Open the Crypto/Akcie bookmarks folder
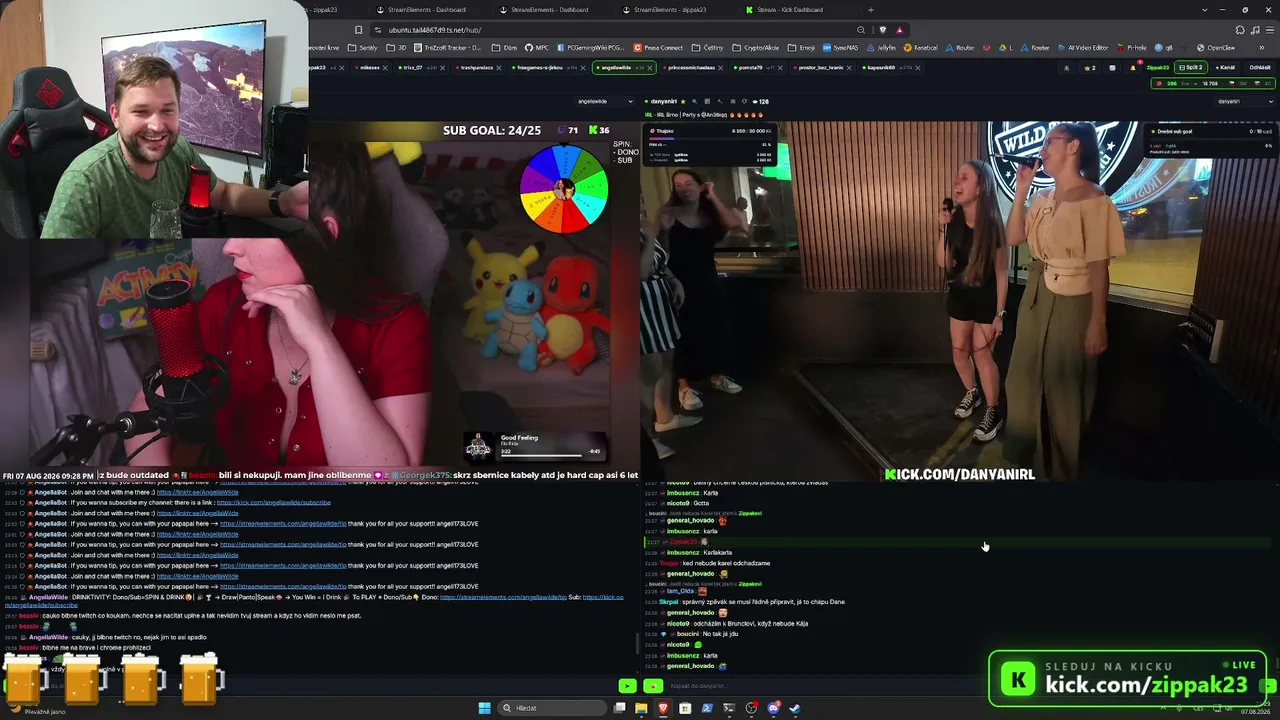The height and width of the screenshot is (720, 1280). click(x=756, y=48)
